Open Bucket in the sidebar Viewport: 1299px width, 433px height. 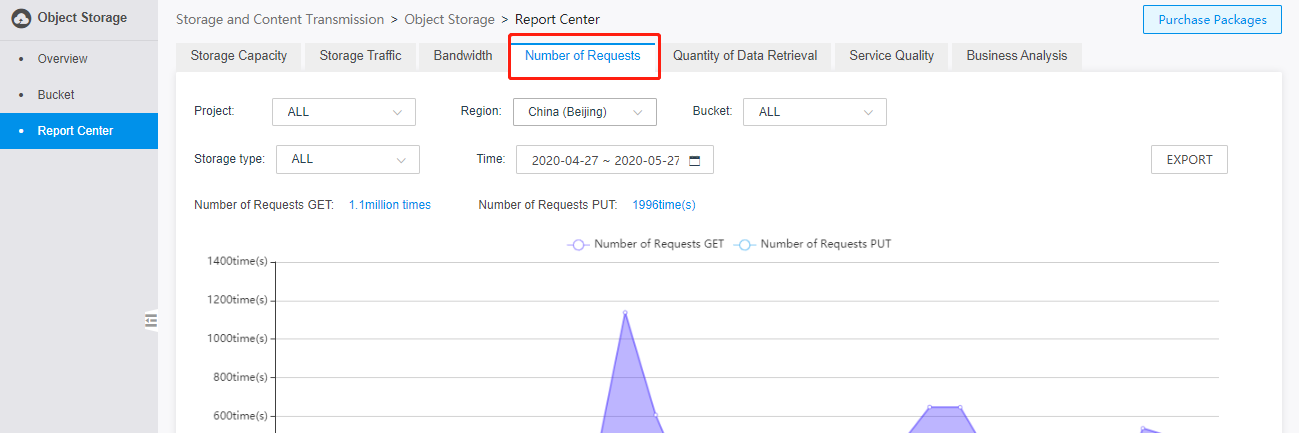point(56,95)
